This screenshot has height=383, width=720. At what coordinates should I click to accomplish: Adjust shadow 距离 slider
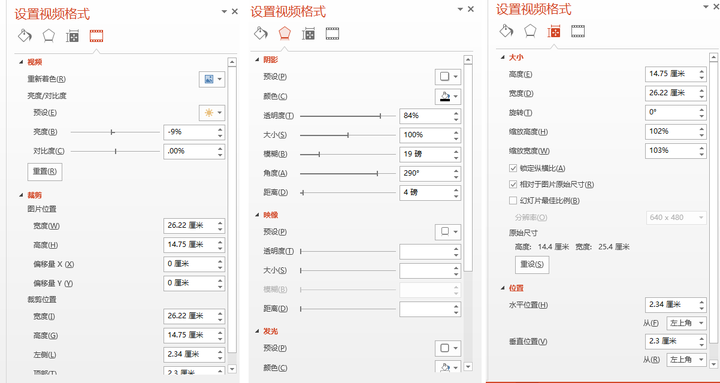(348, 193)
